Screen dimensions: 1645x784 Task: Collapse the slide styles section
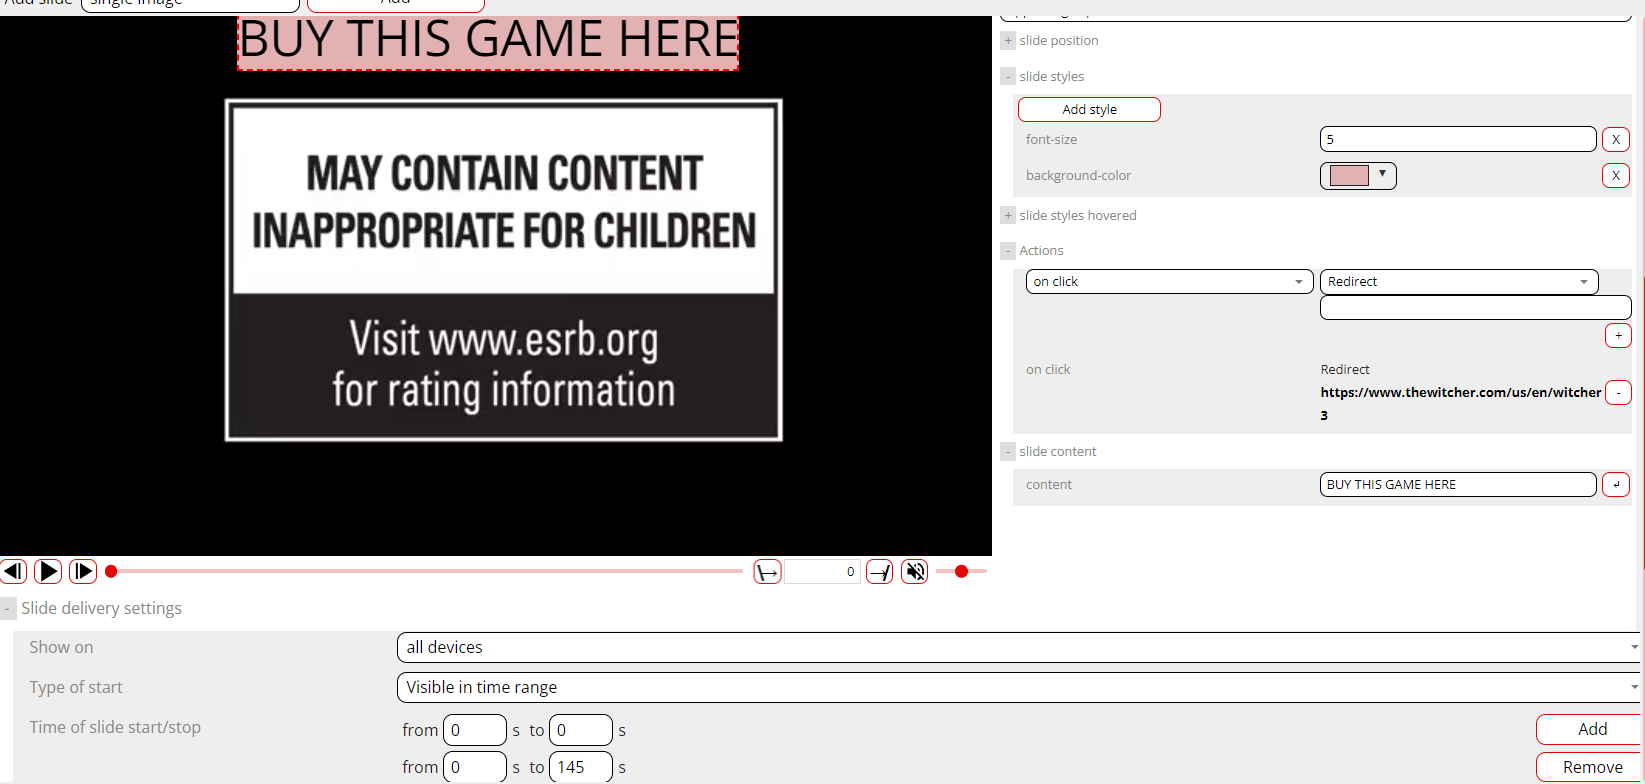pos(1008,77)
